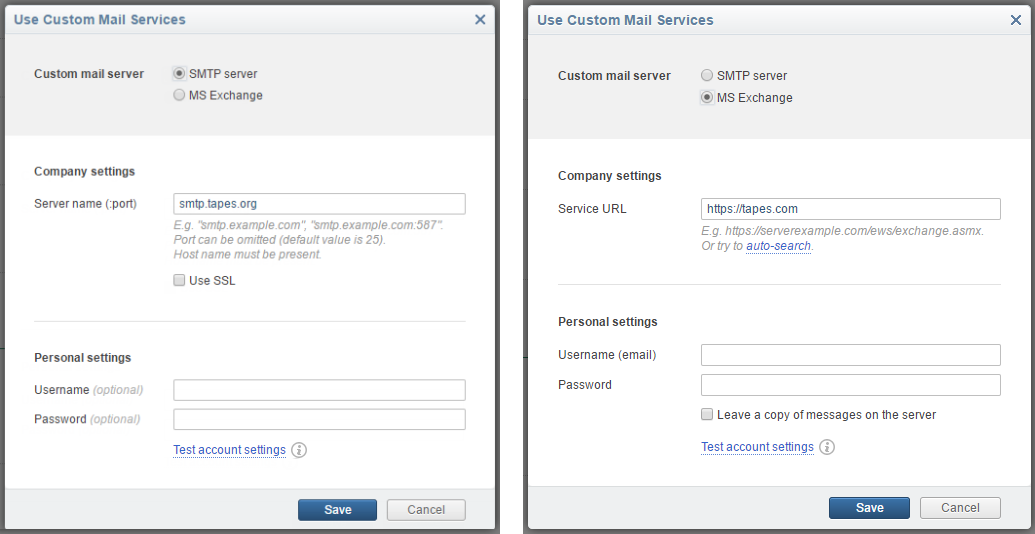Select the already-checked SMTP server radio button
The height and width of the screenshot is (534, 1035).
(179, 73)
